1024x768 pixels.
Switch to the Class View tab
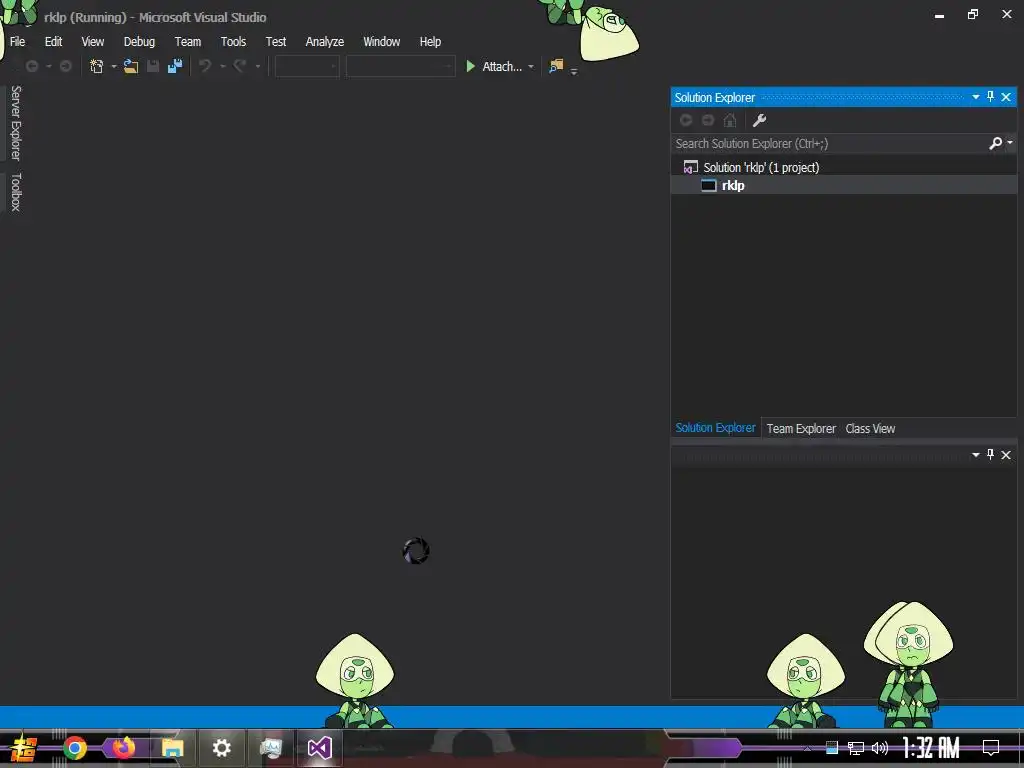tap(871, 429)
